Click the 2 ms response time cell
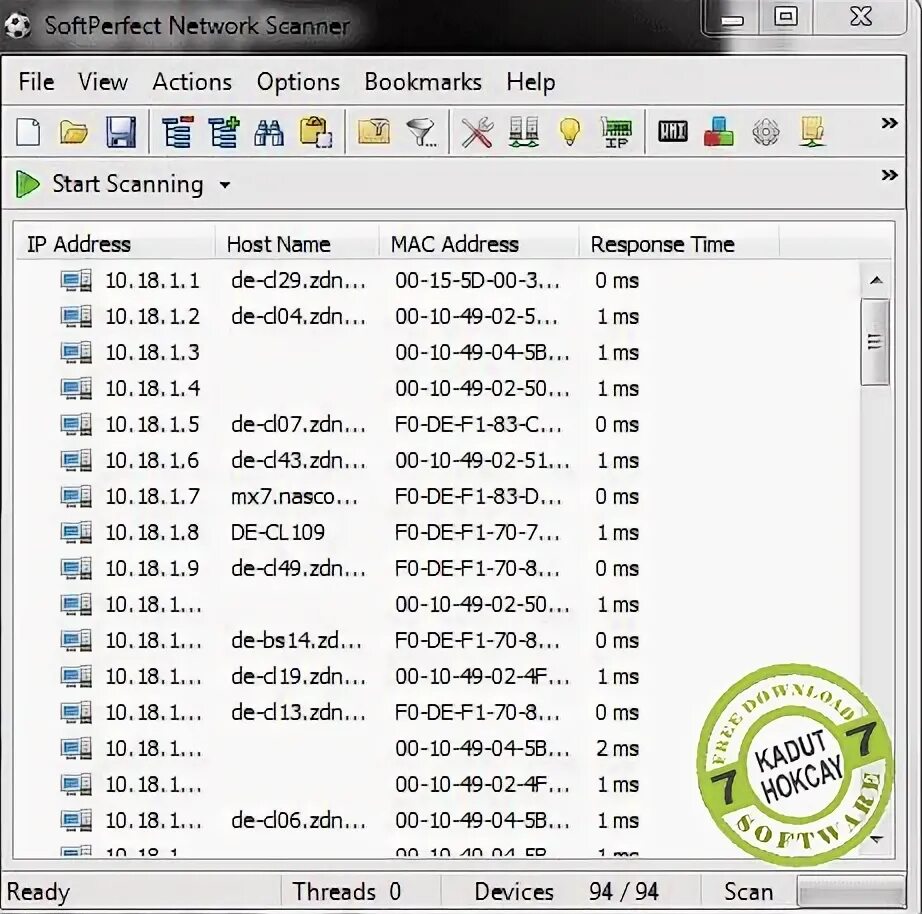The height and width of the screenshot is (914, 922). click(x=617, y=748)
